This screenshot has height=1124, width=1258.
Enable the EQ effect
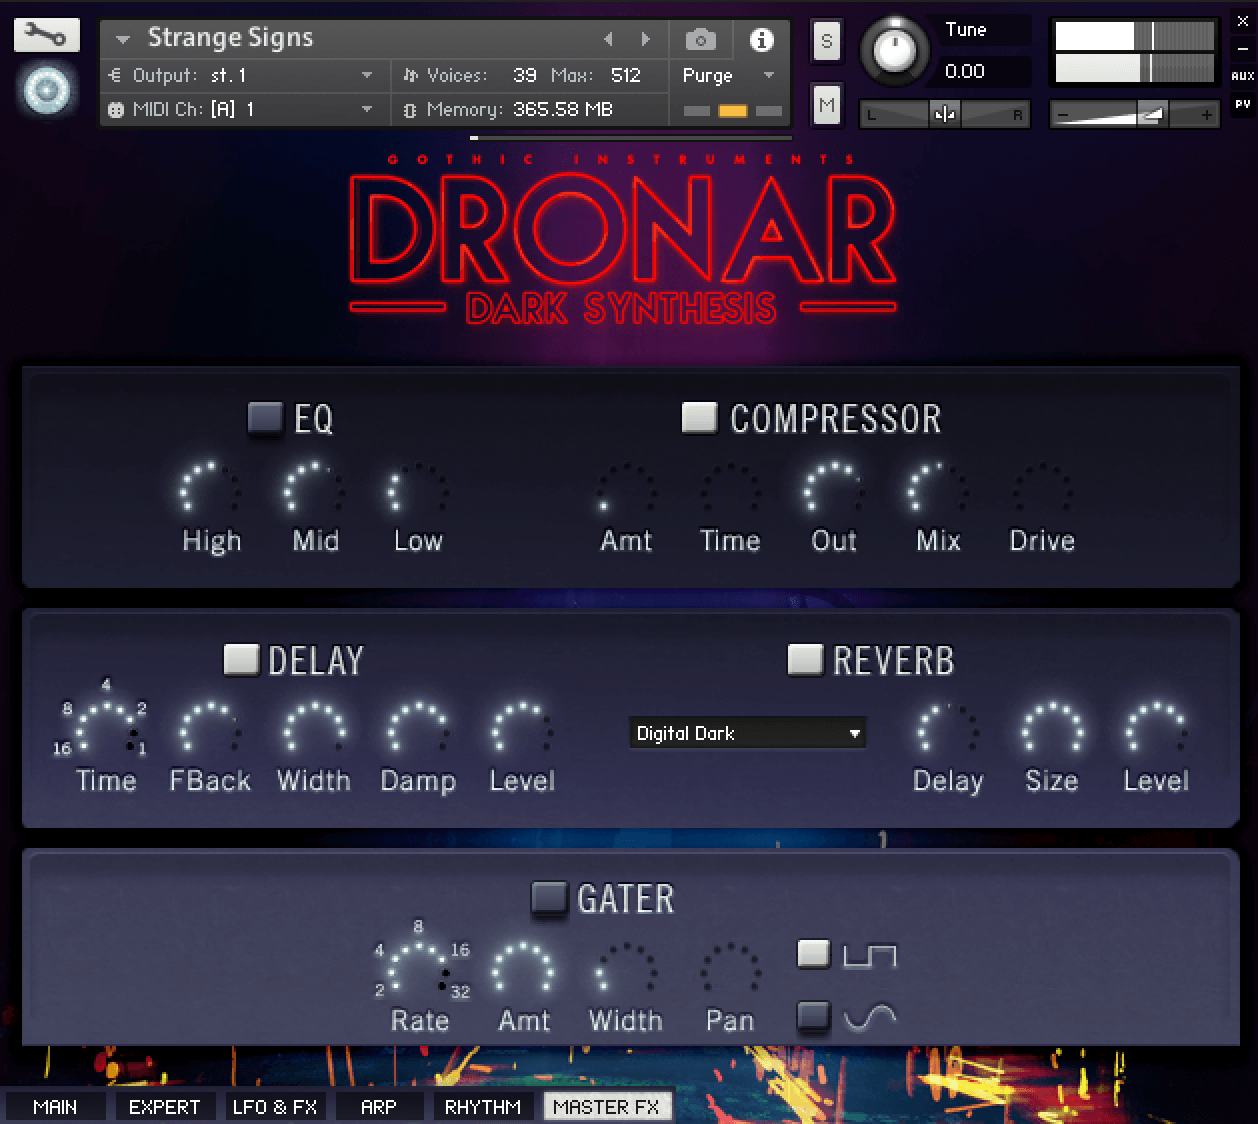pos(265,418)
